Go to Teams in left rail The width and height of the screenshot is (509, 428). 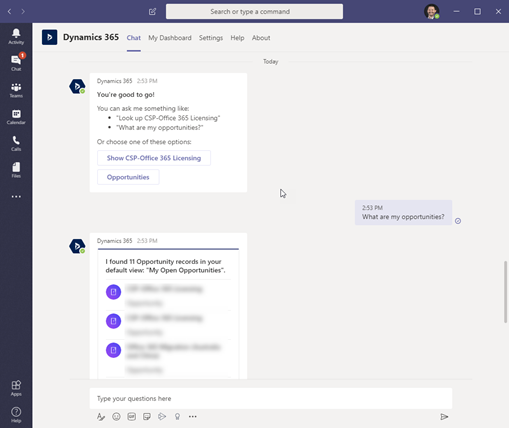16,90
